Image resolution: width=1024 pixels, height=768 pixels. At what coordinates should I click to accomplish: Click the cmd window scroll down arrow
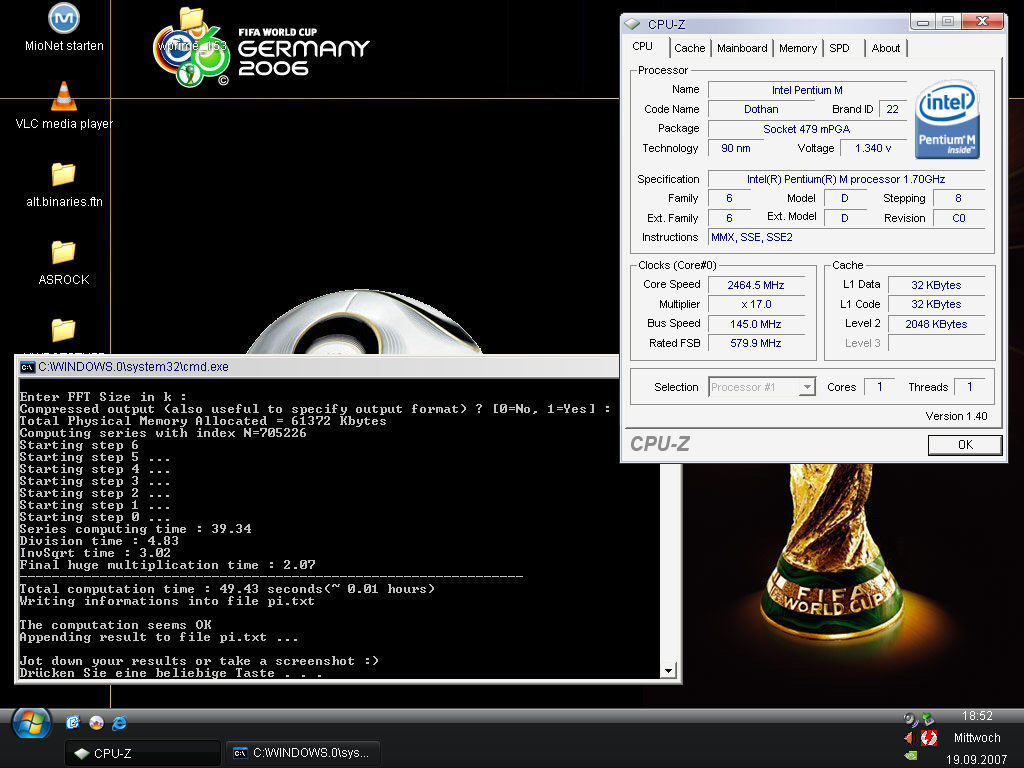pyautogui.click(x=668, y=671)
